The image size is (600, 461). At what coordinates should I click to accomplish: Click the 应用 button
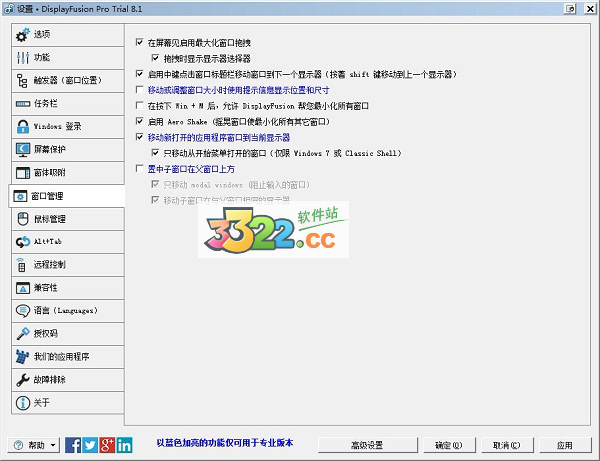pyautogui.click(x=565, y=445)
